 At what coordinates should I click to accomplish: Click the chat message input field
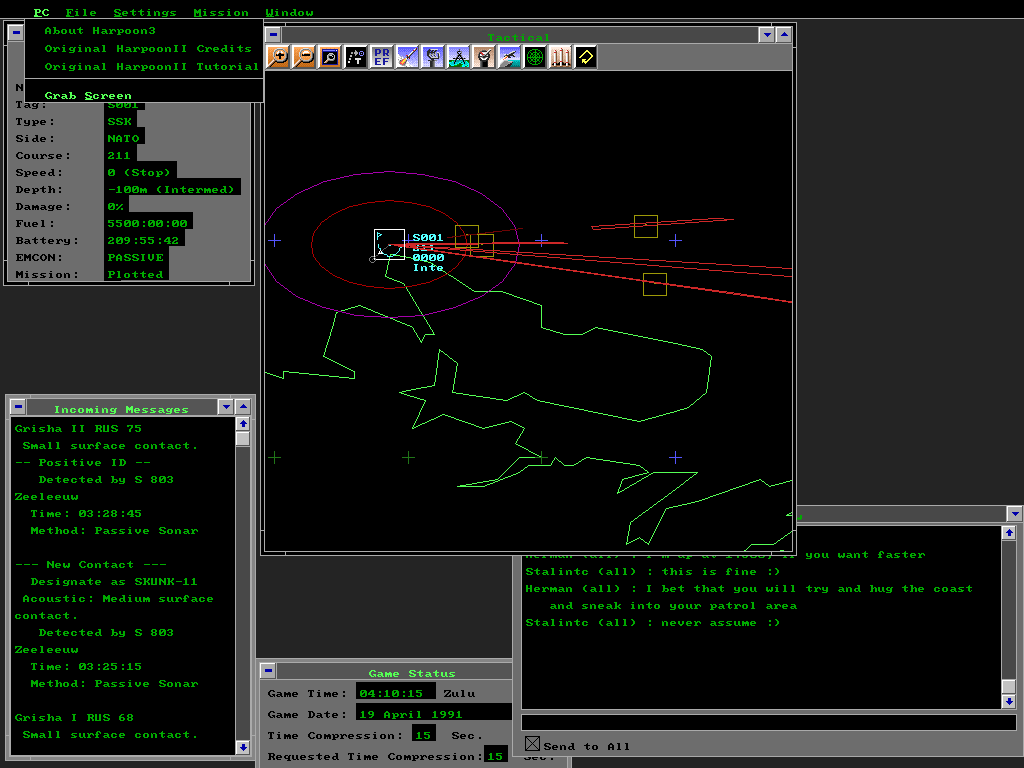(768, 722)
